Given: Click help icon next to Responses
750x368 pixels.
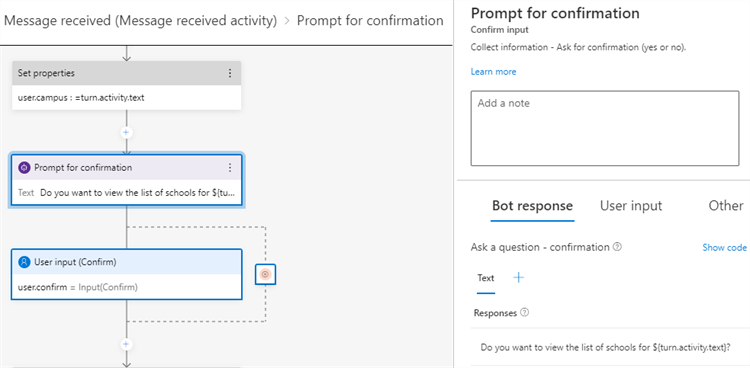Looking at the screenshot, I should tap(524, 313).
